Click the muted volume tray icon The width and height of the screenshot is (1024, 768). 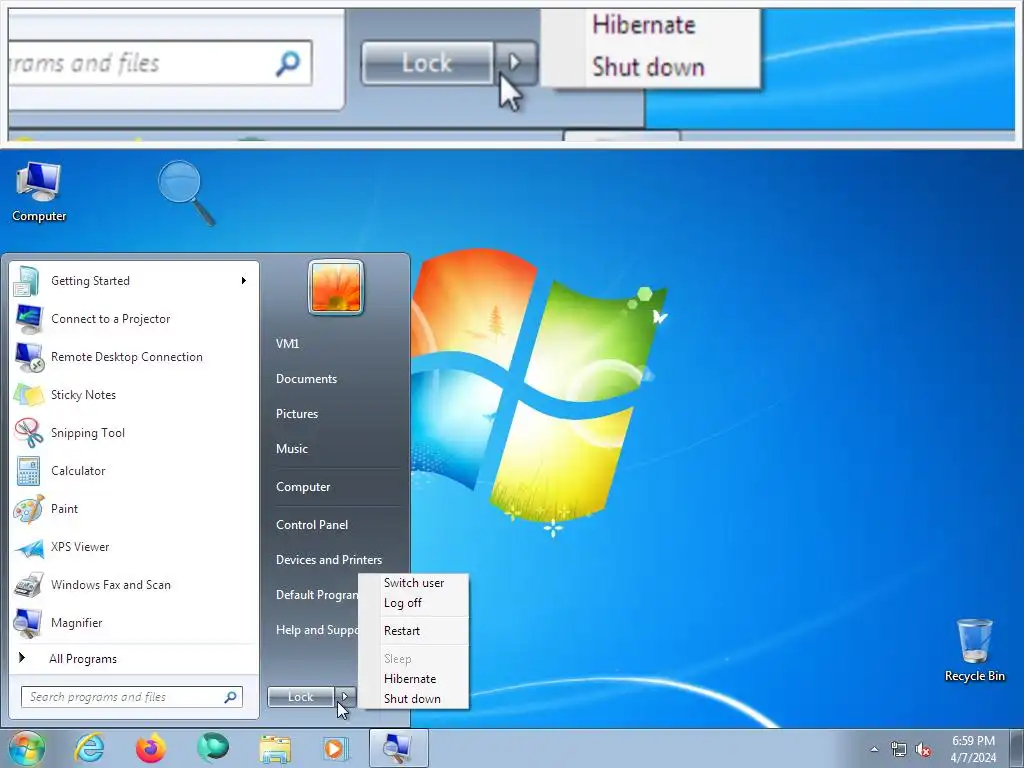click(x=923, y=749)
